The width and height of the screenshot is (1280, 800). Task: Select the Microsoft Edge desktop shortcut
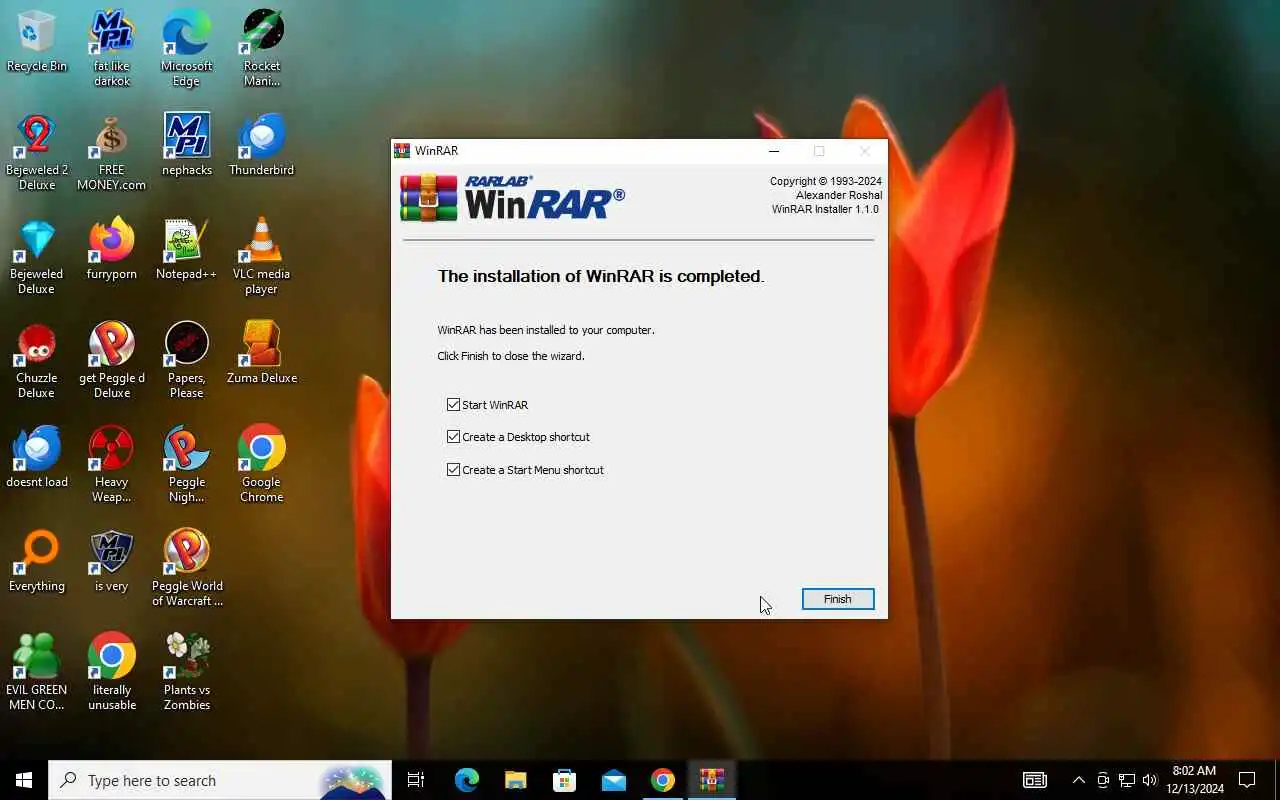[x=187, y=48]
